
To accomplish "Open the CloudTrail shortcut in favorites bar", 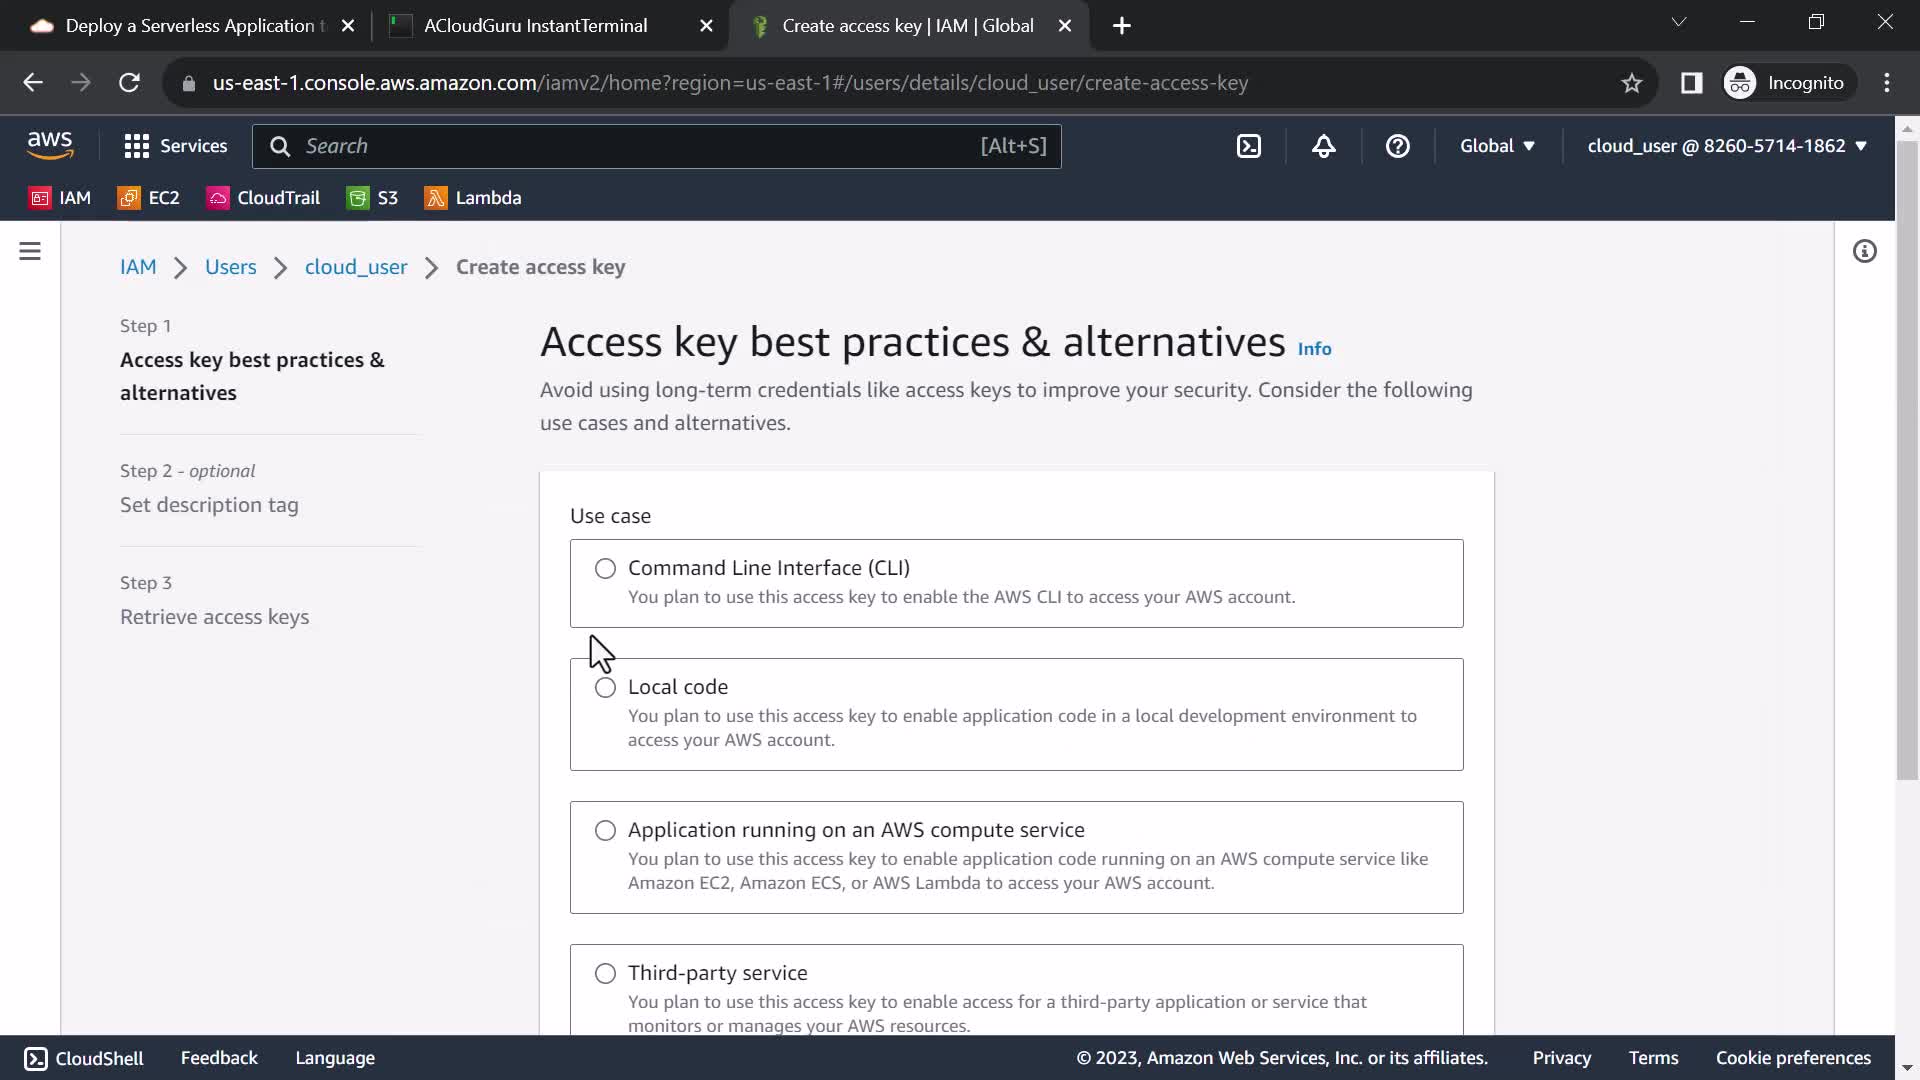I will pos(264,198).
